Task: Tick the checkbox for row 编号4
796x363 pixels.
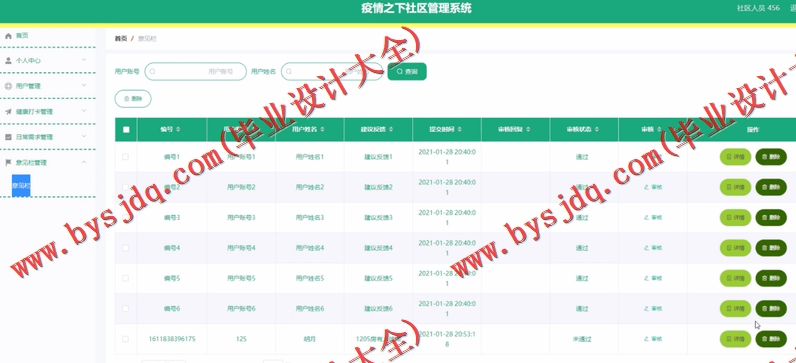Action: point(125,248)
